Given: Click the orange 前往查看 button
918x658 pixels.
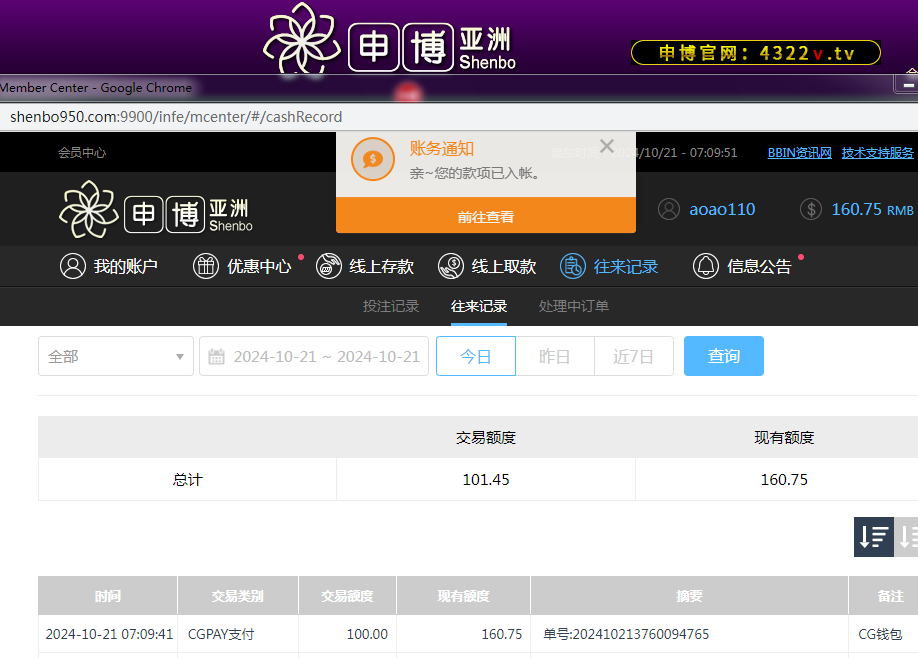Looking at the screenshot, I should point(486,216).
